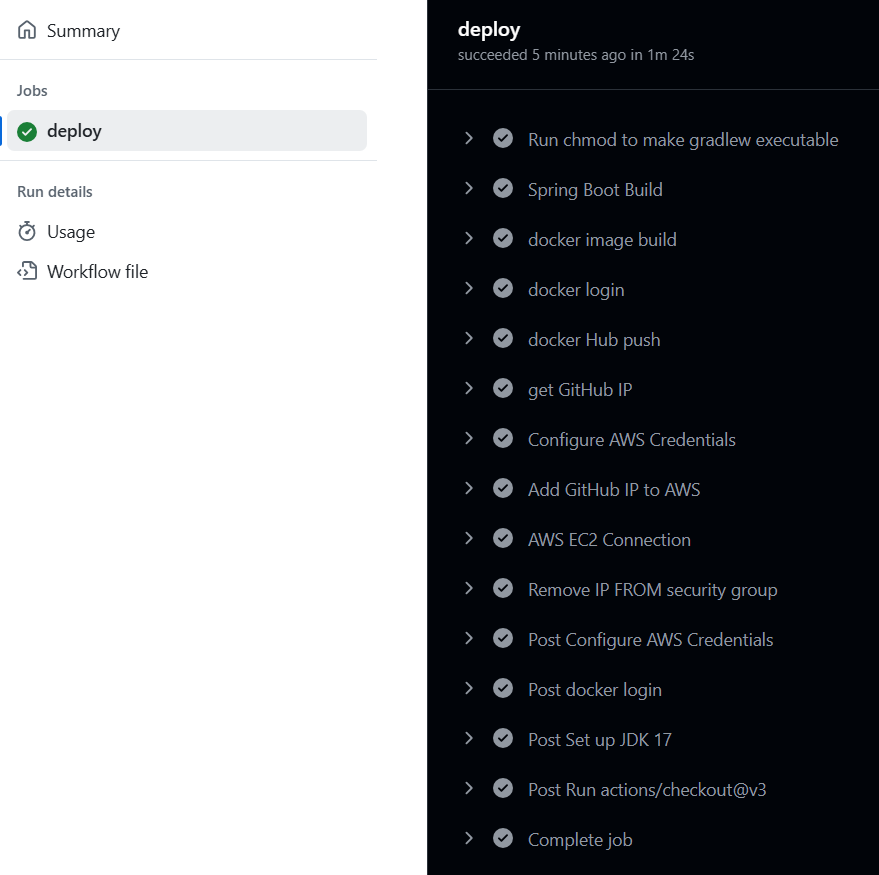Click the 'Run details' section heading
Image resolution: width=879 pixels, height=875 pixels.
[55, 192]
